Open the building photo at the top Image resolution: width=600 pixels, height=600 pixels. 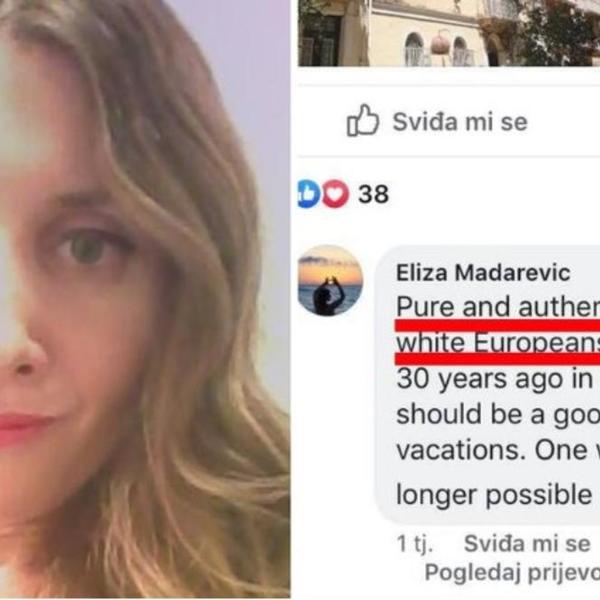[x=449, y=33]
